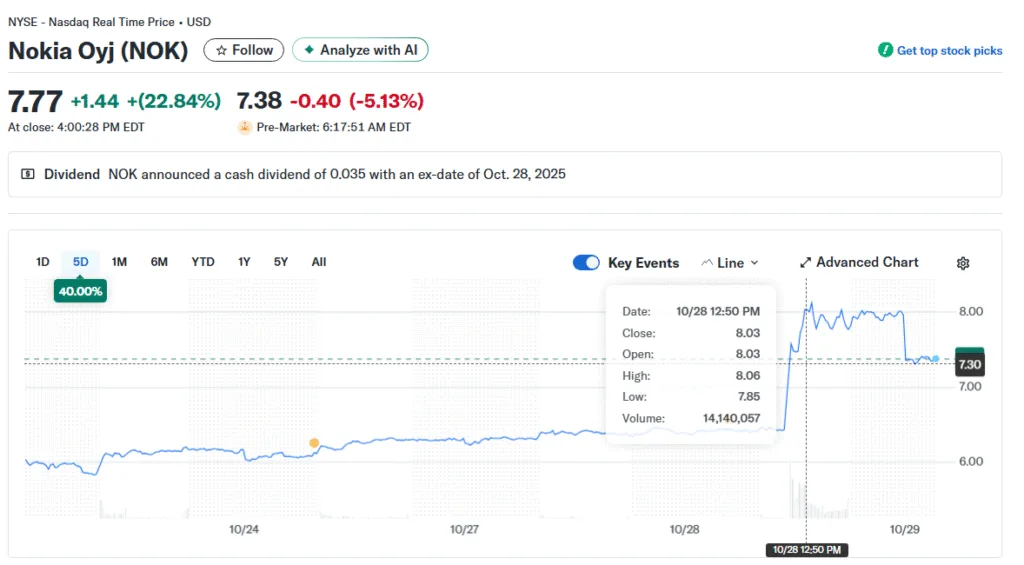The height and width of the screenshot is (565, 1024).
Task: Click the High 8.06 value in tooltip
Action: point(748,376)
